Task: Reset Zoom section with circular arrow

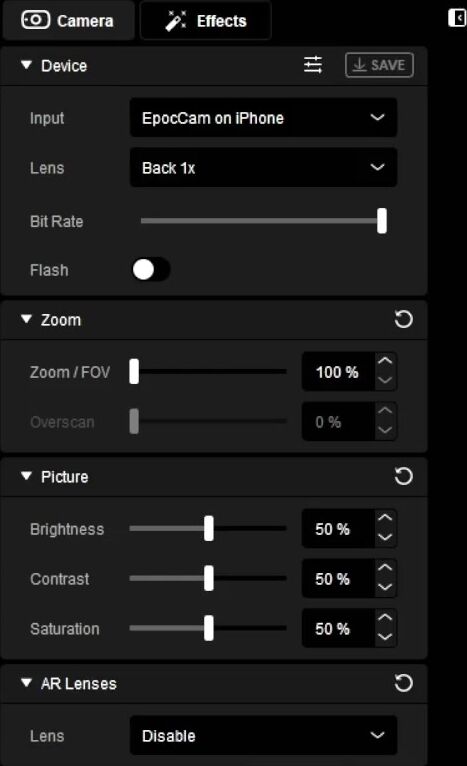Action: click(403, 319)
